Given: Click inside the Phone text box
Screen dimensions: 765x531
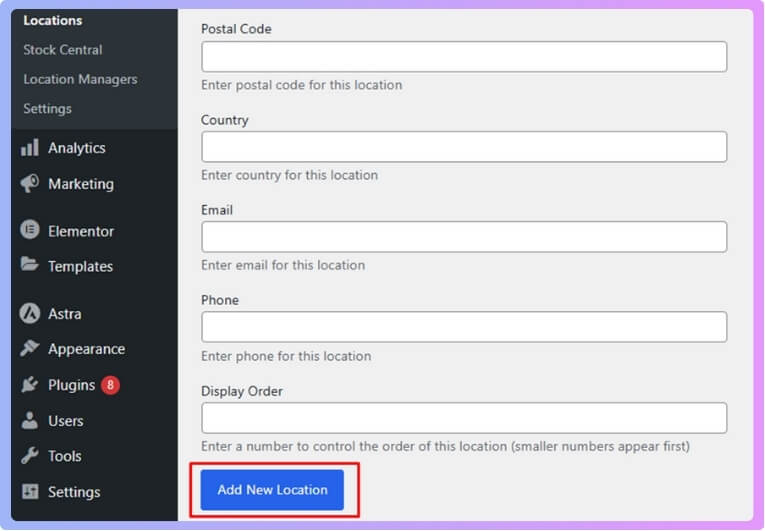Looking at the screenshot, I should (464, 327).
